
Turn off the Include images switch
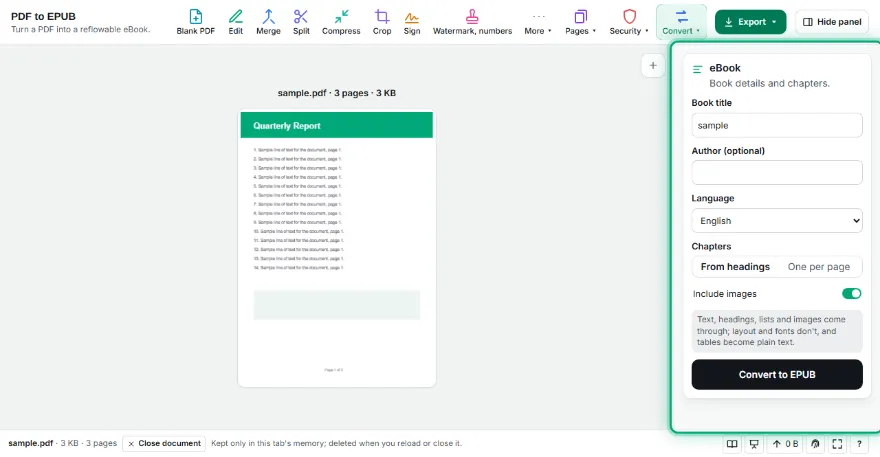(x=851, y=294)
